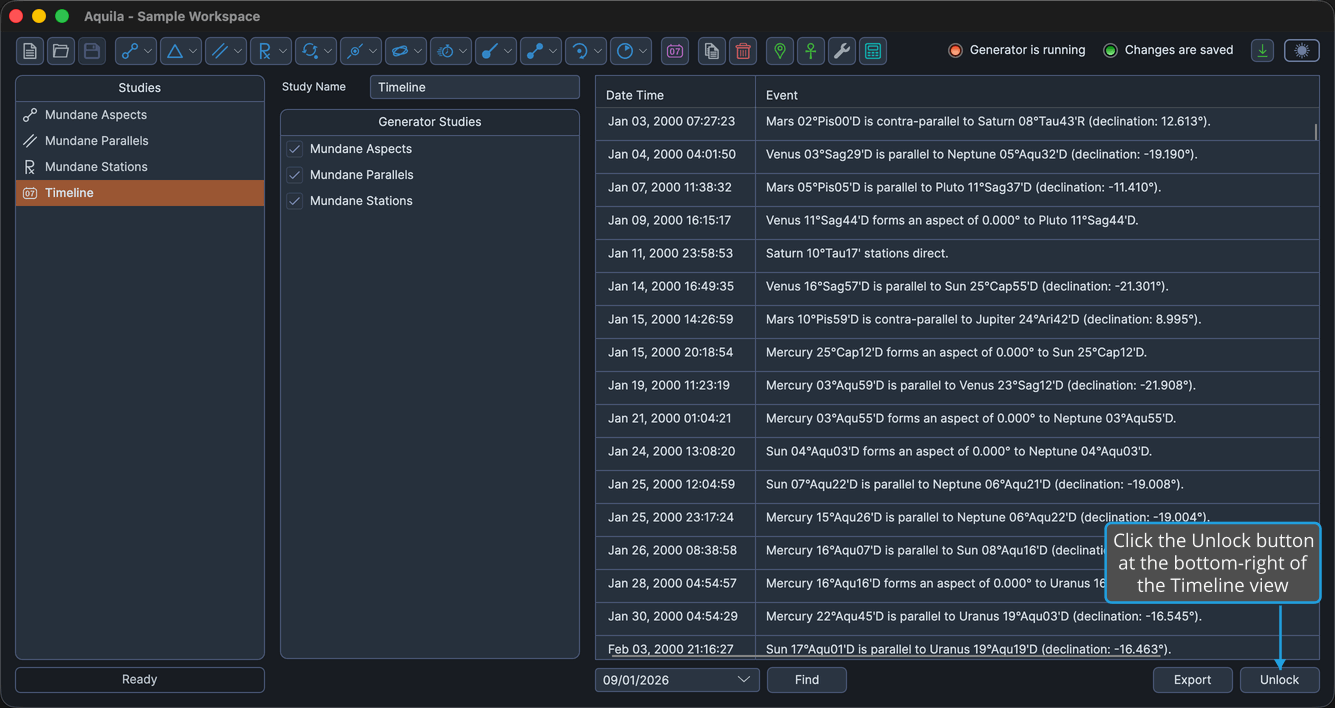1335x708 pixels.
Task: Uncheck Mundane Stations in Generator Studies
Action: [x=295, y=201]
